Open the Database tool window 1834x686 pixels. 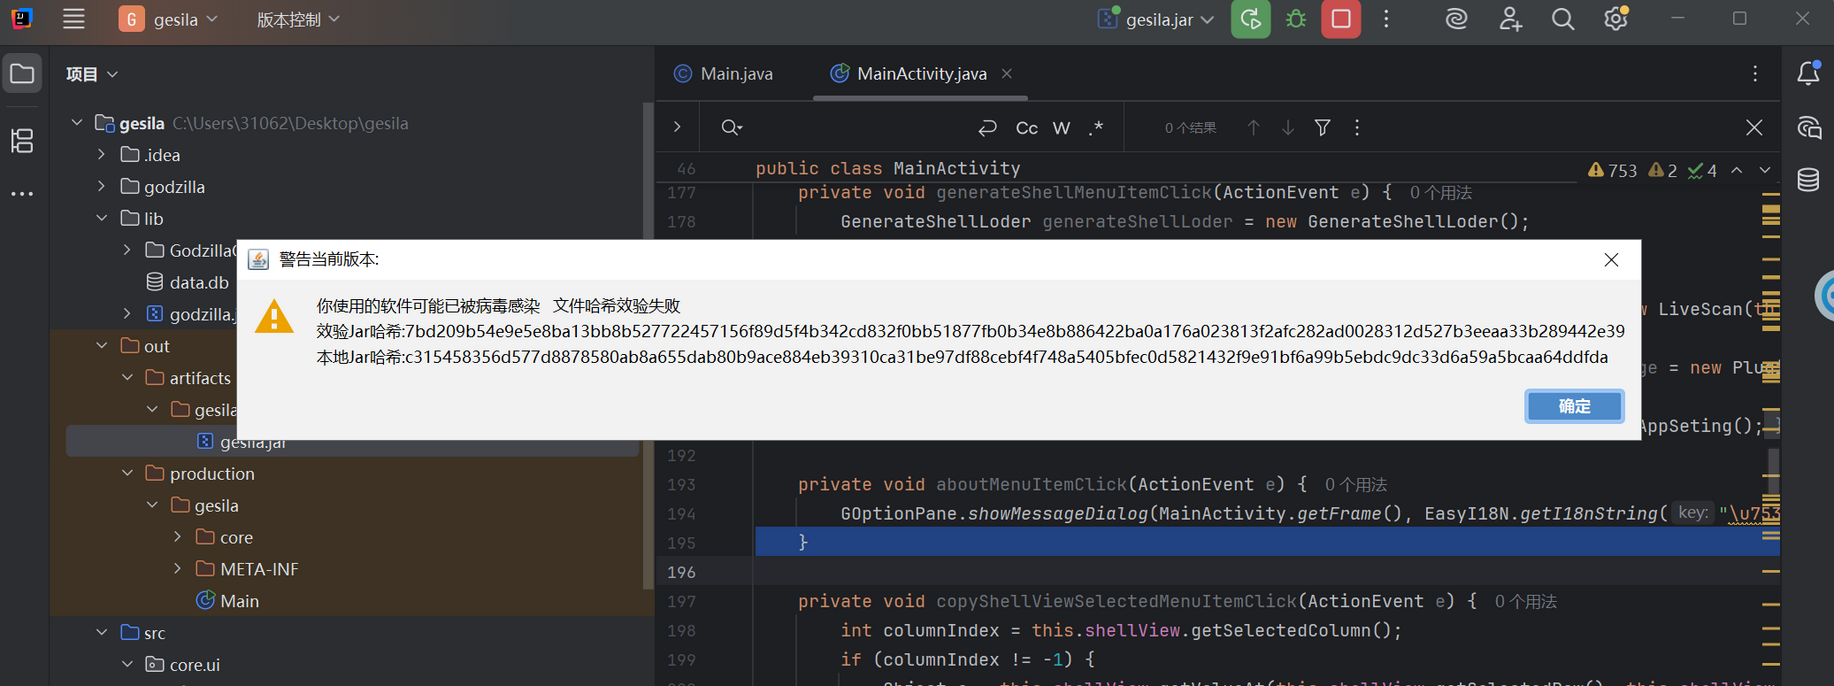tap(1808, 180)
